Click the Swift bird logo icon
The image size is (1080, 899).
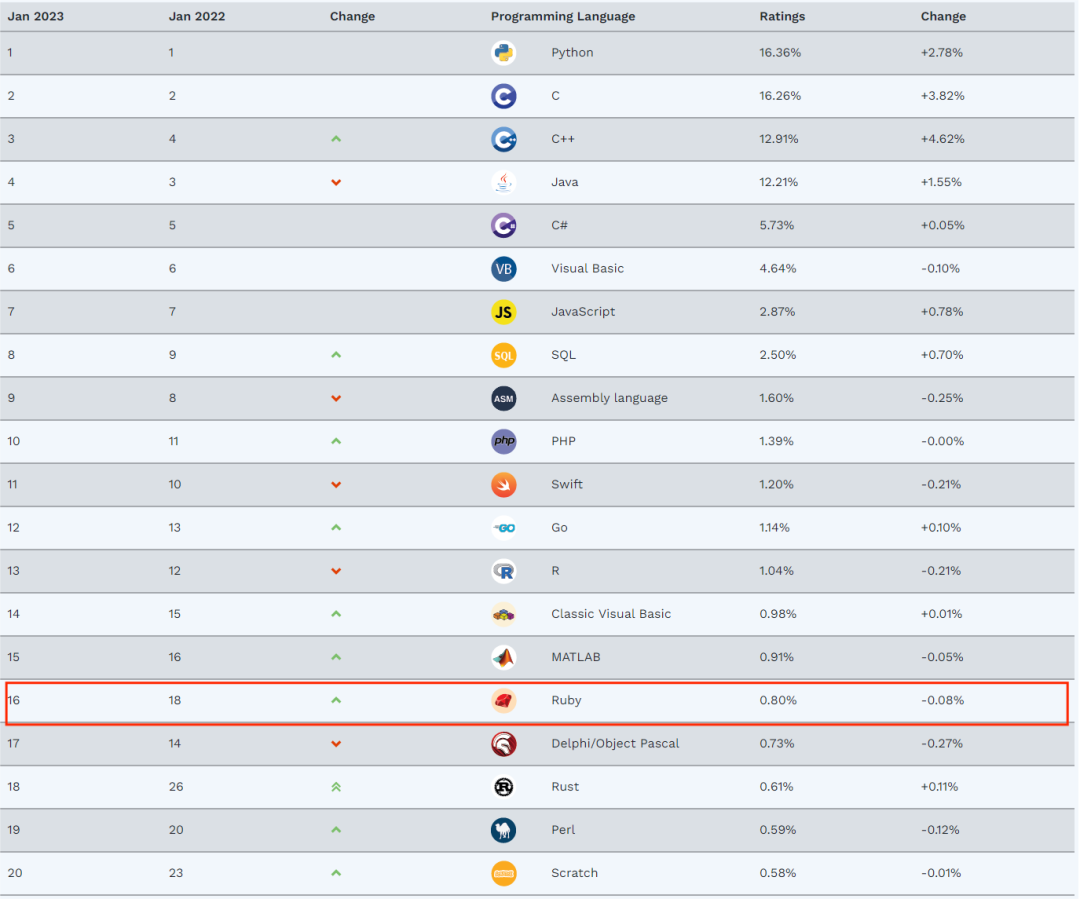click(x=504, y=484)
